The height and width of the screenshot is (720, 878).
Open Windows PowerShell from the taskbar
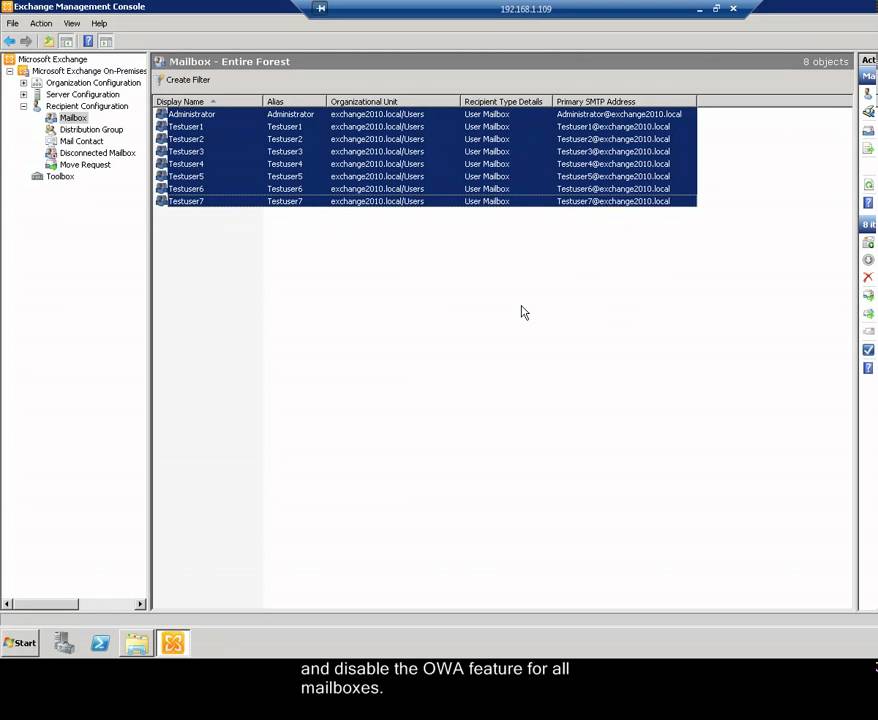pyautogui.click(x=100, y=643)
